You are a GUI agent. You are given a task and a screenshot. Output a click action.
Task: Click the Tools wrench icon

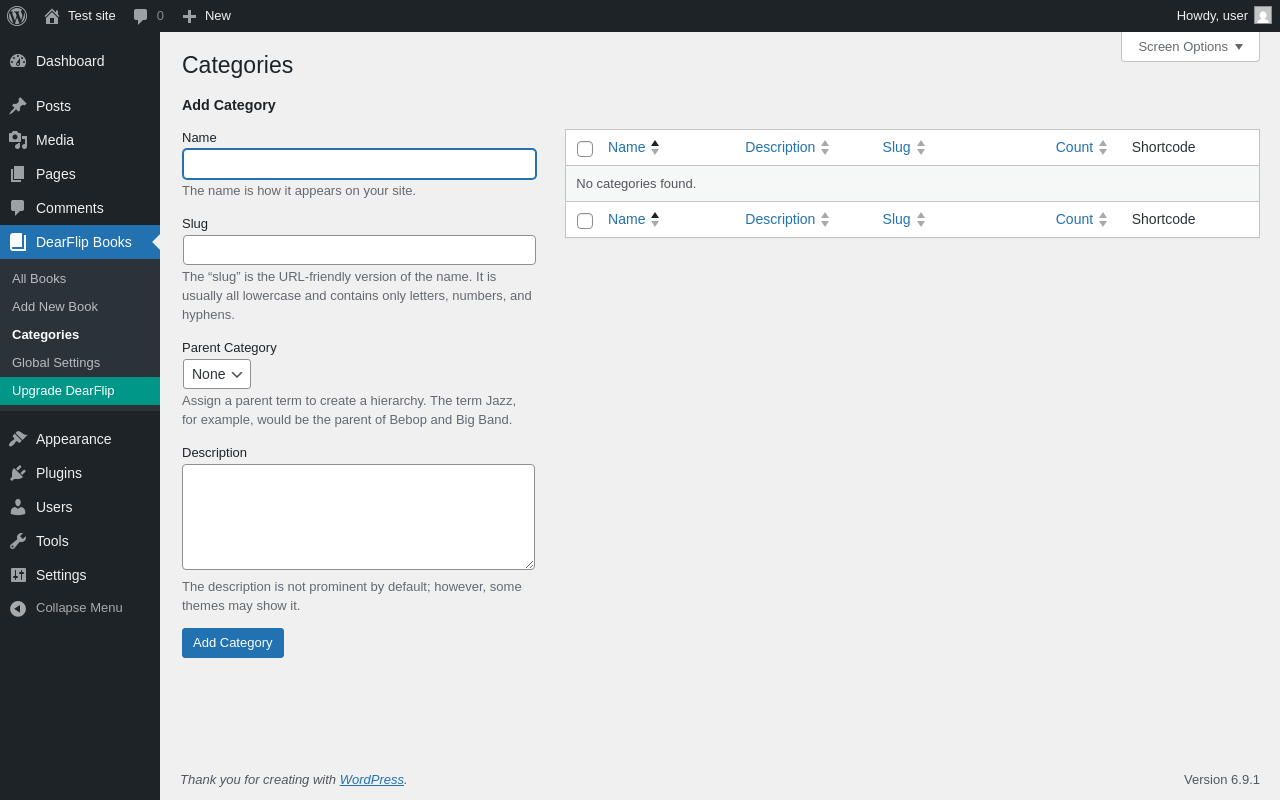click(18, 541)
